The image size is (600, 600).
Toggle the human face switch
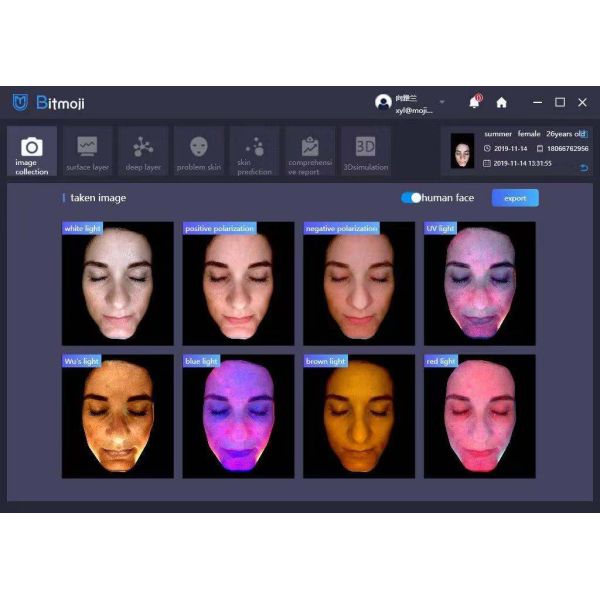pos(411,198)
